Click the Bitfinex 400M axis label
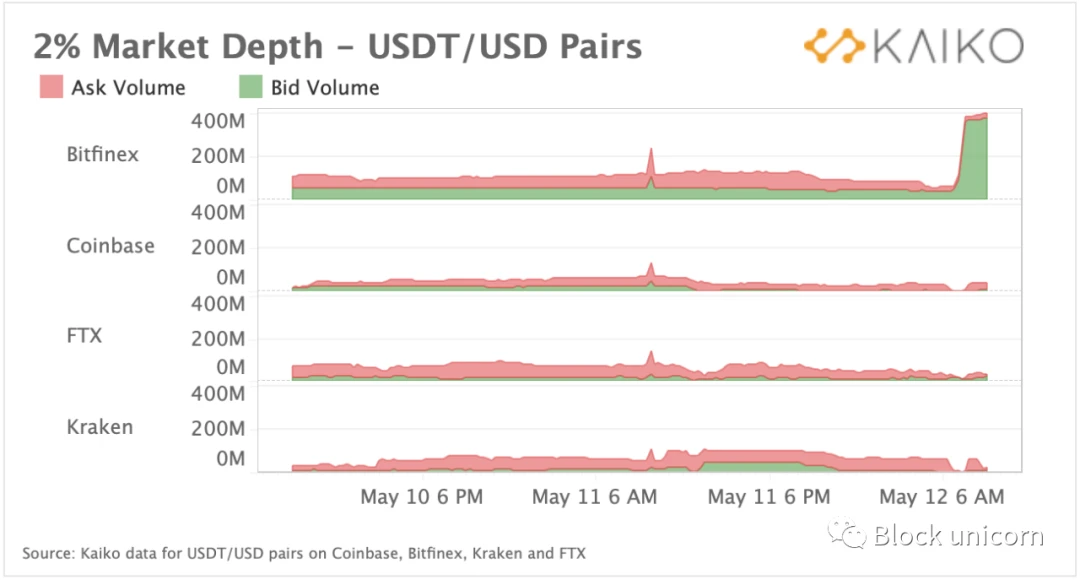1080x580 pixels. [218, 121]
